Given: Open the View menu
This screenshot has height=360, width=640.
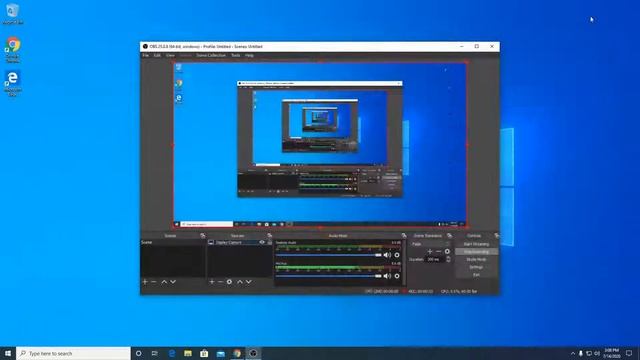Looking at the screenshot, I should (170, 55).
